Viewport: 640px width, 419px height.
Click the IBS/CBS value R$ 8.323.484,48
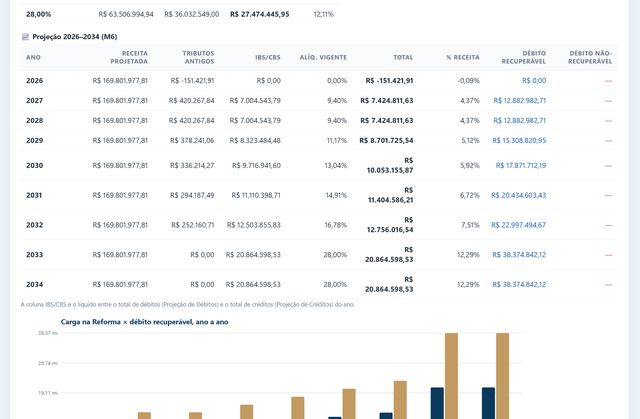[x=255, y=141]
